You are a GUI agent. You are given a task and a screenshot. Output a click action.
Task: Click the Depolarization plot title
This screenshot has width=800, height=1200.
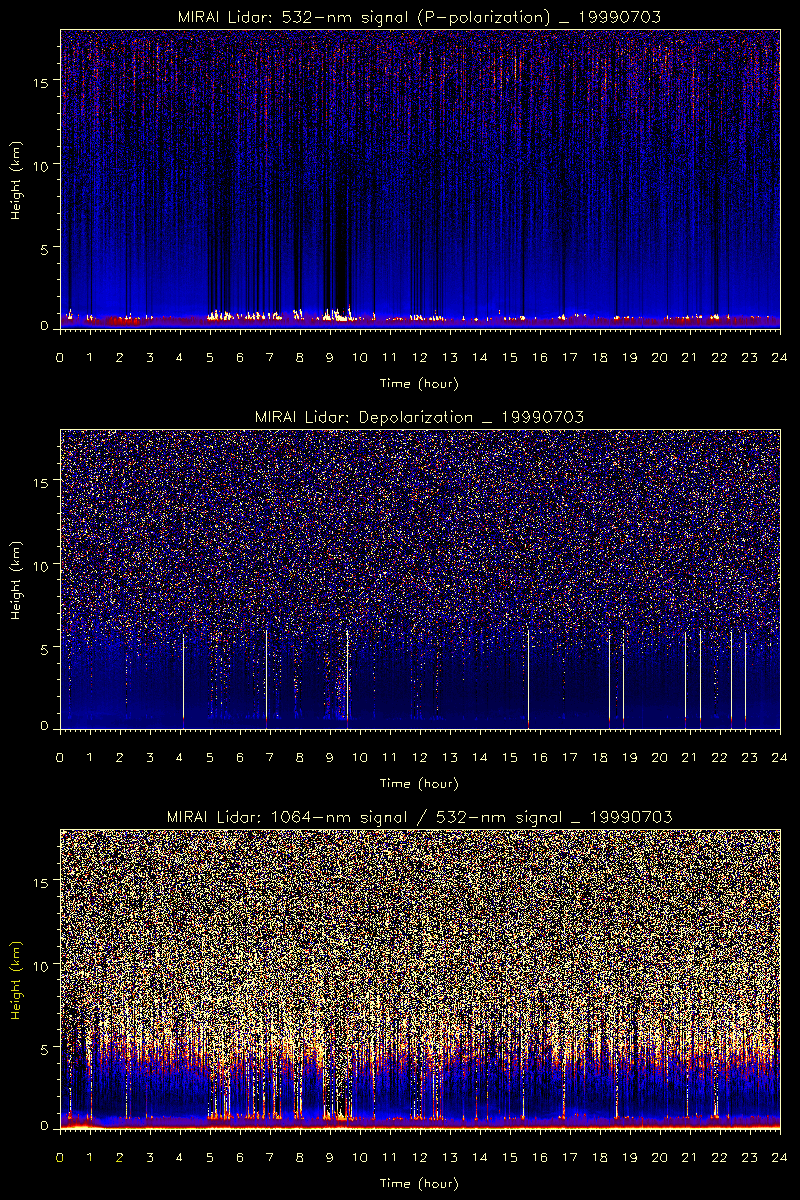click(x=419, y=416)
